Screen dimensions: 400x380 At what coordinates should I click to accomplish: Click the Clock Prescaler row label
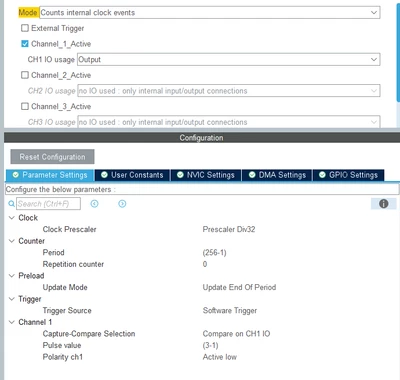tap(69, 229)
